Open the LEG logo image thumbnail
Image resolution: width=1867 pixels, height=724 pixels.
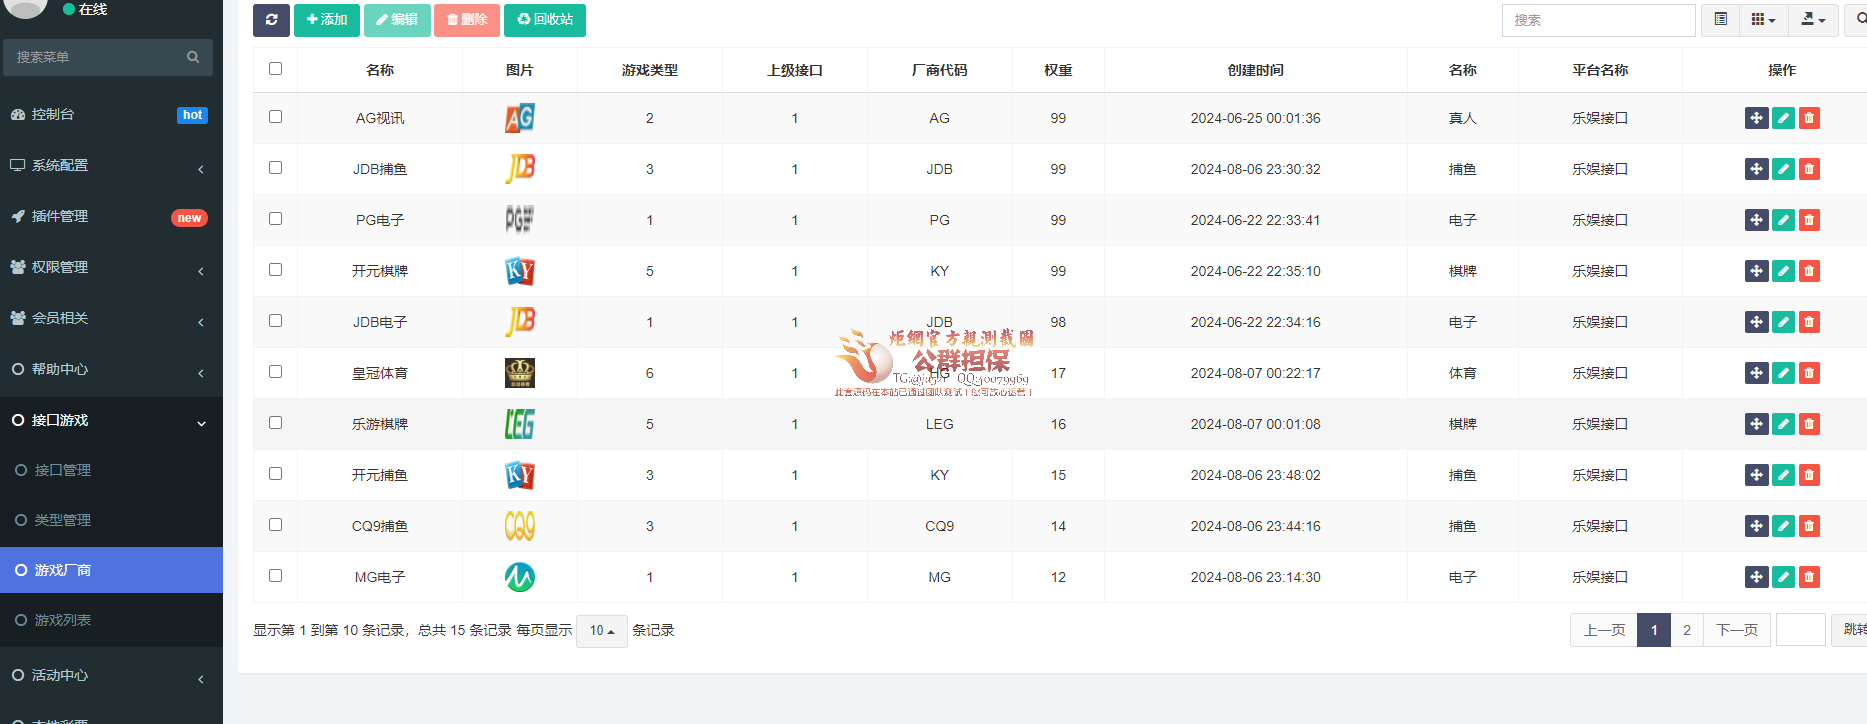tap(519, 424)
